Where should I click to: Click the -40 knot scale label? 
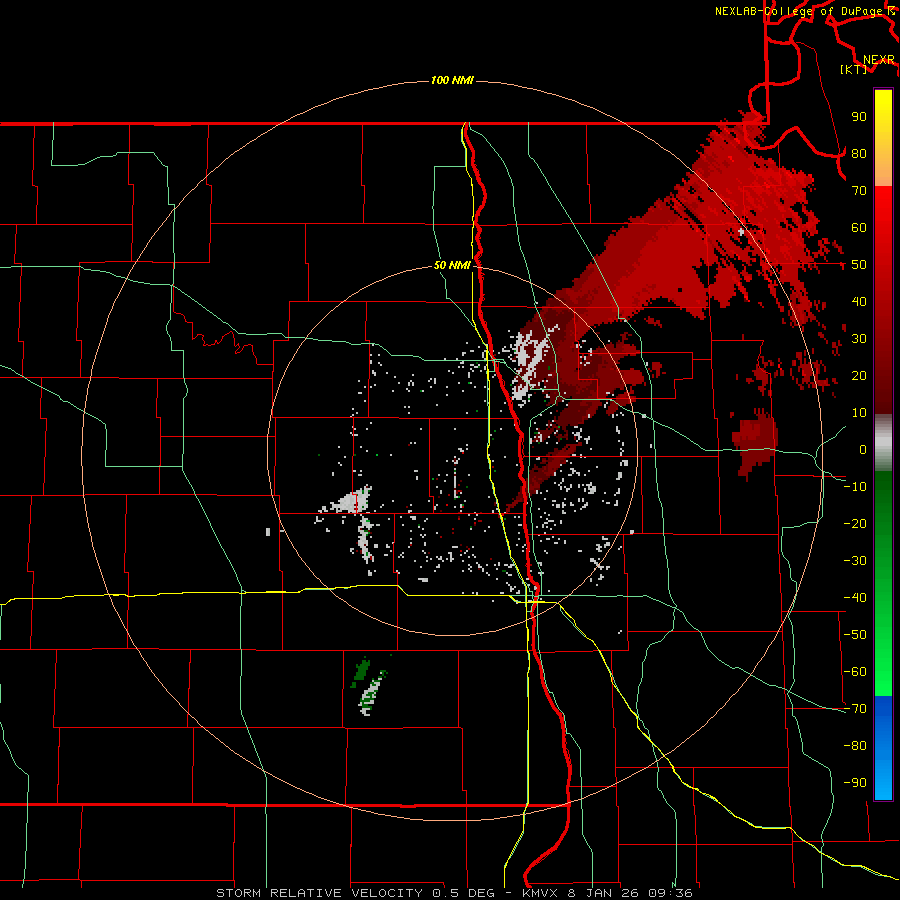[x=855, y=598]
